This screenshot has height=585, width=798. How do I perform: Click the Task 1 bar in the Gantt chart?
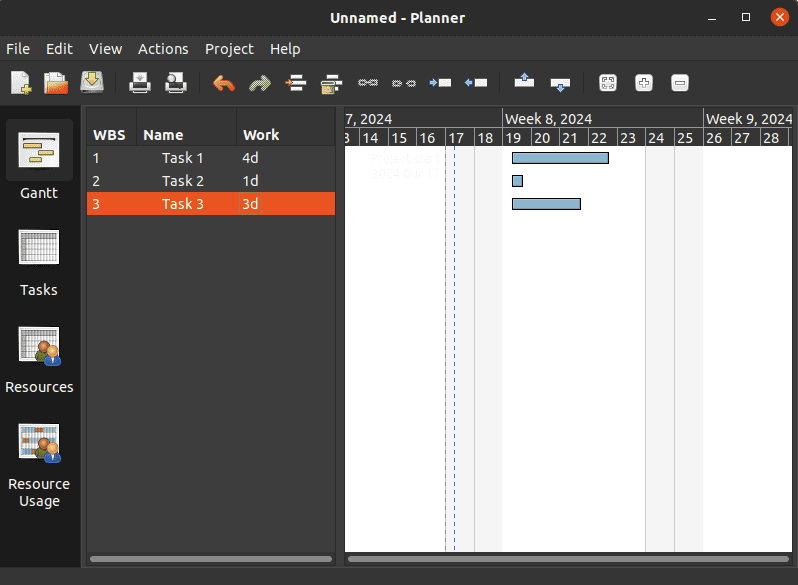coord(560,158)
